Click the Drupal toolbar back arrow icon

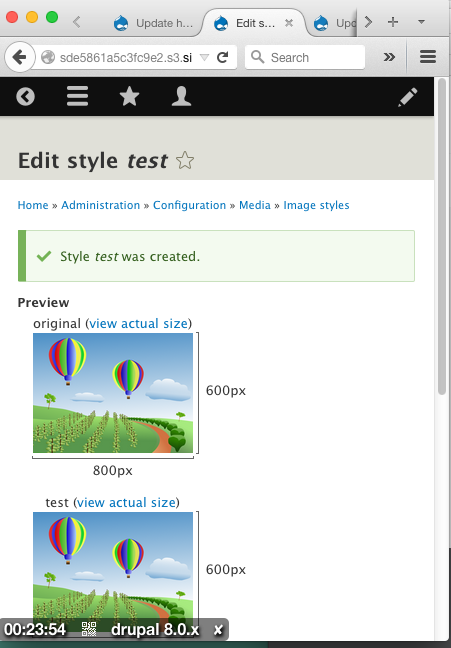[x=25, y=97]
